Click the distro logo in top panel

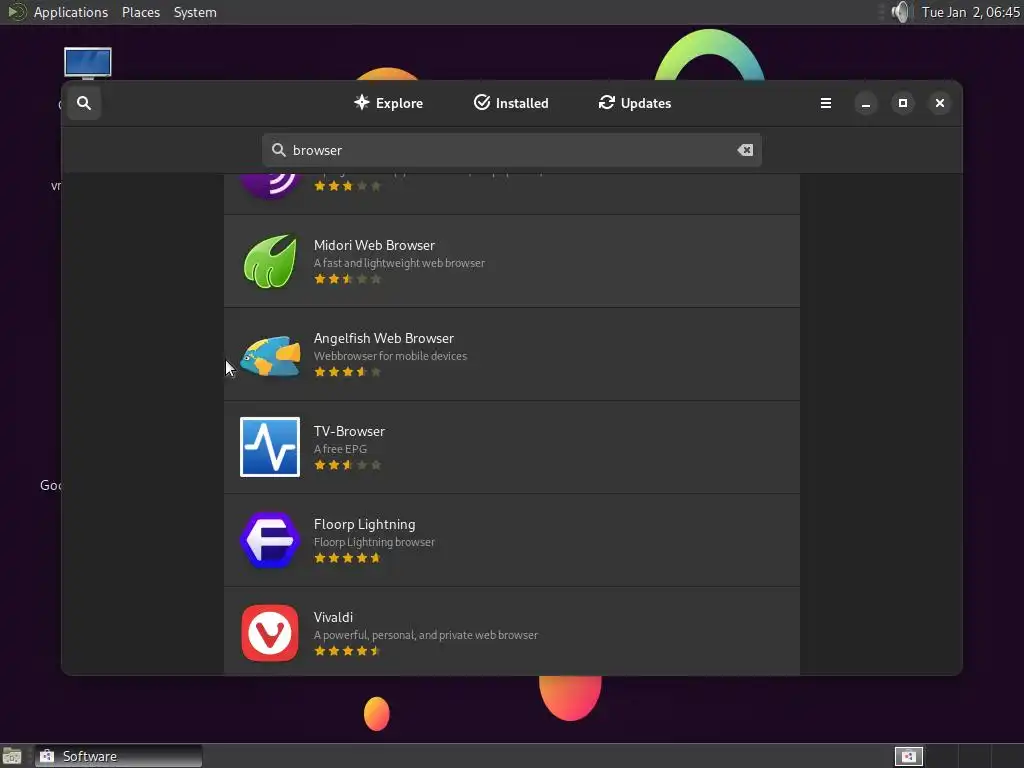(16, 12)
